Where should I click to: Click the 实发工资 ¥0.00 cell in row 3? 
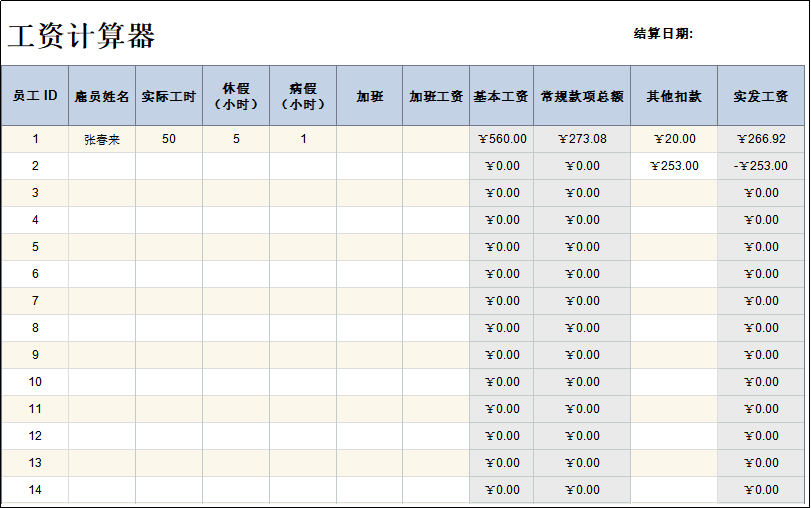[761, 193]
